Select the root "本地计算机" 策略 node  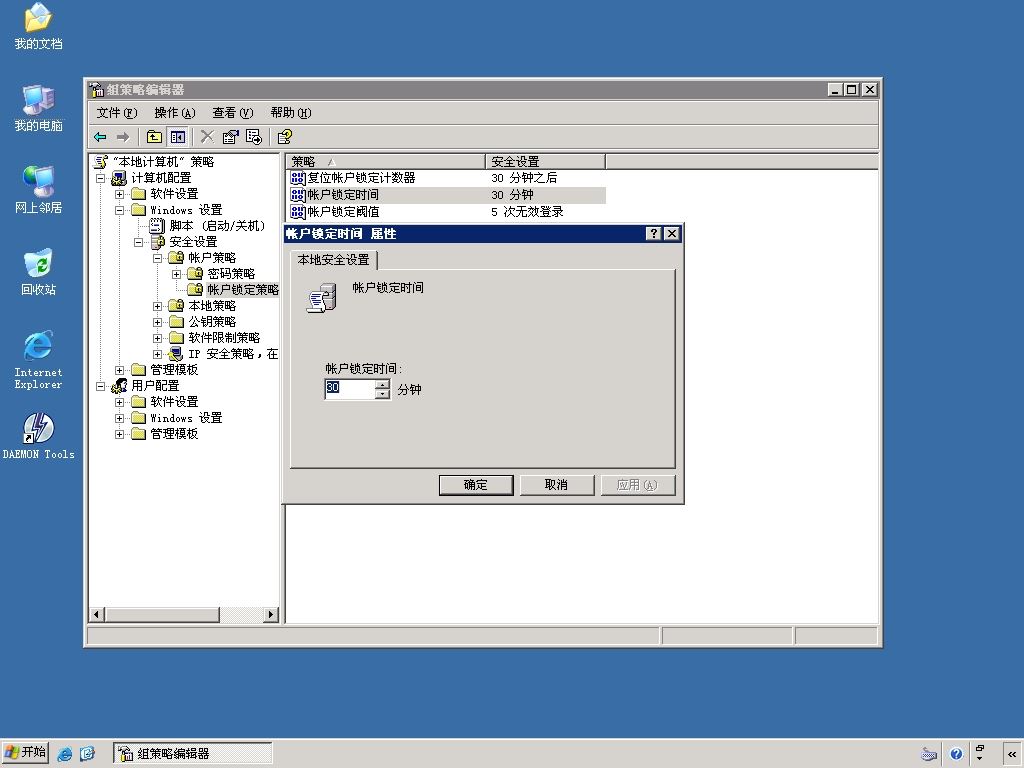tap(163, 162)
